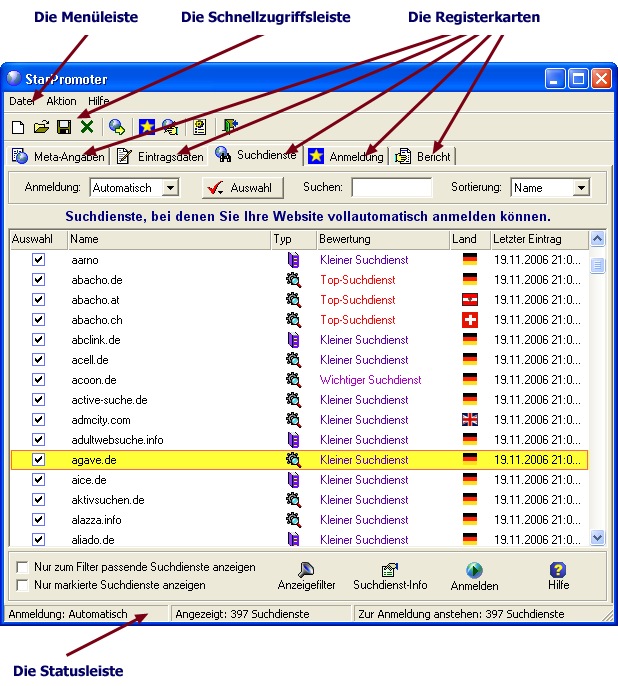This screenshot has height=686, width=618.
Task: Click the type icon in agave.de row
Action: click(293, 460)
